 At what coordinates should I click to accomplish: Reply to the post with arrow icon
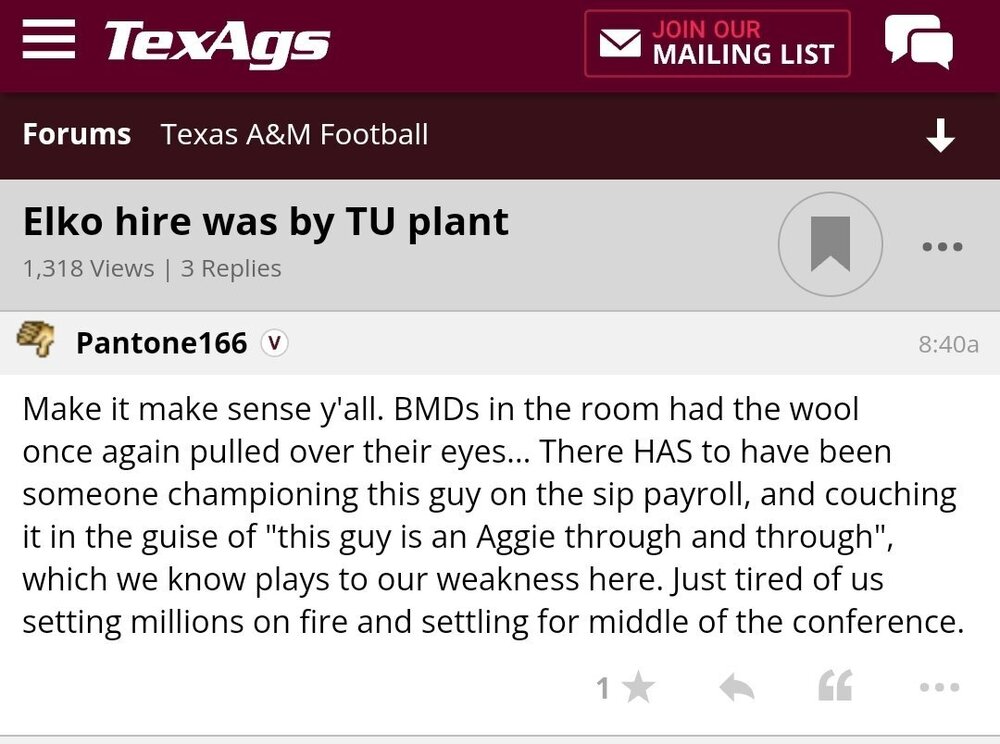point(736,687)
